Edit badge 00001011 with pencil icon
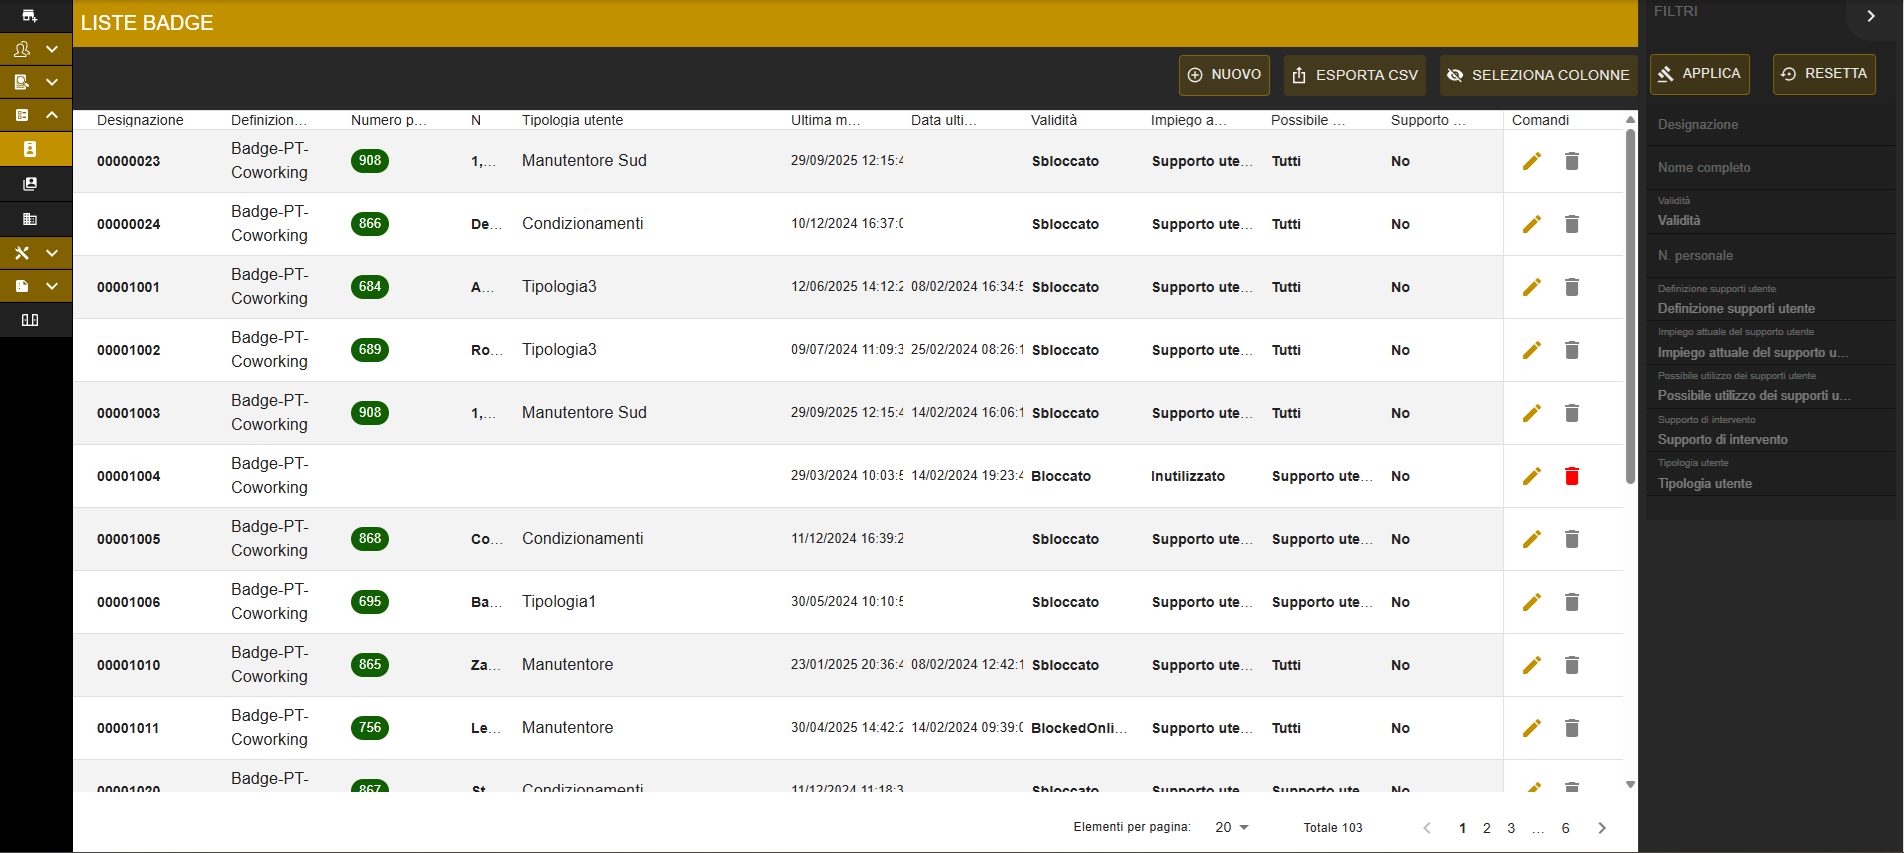Screen dimensions: 1904x853 point(1531,728)
